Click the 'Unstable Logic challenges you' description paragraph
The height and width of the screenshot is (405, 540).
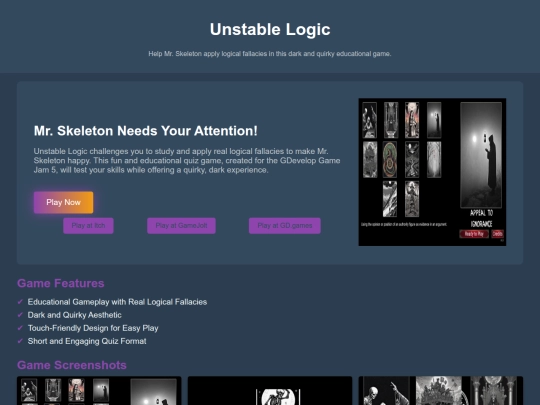click(187, 160)
